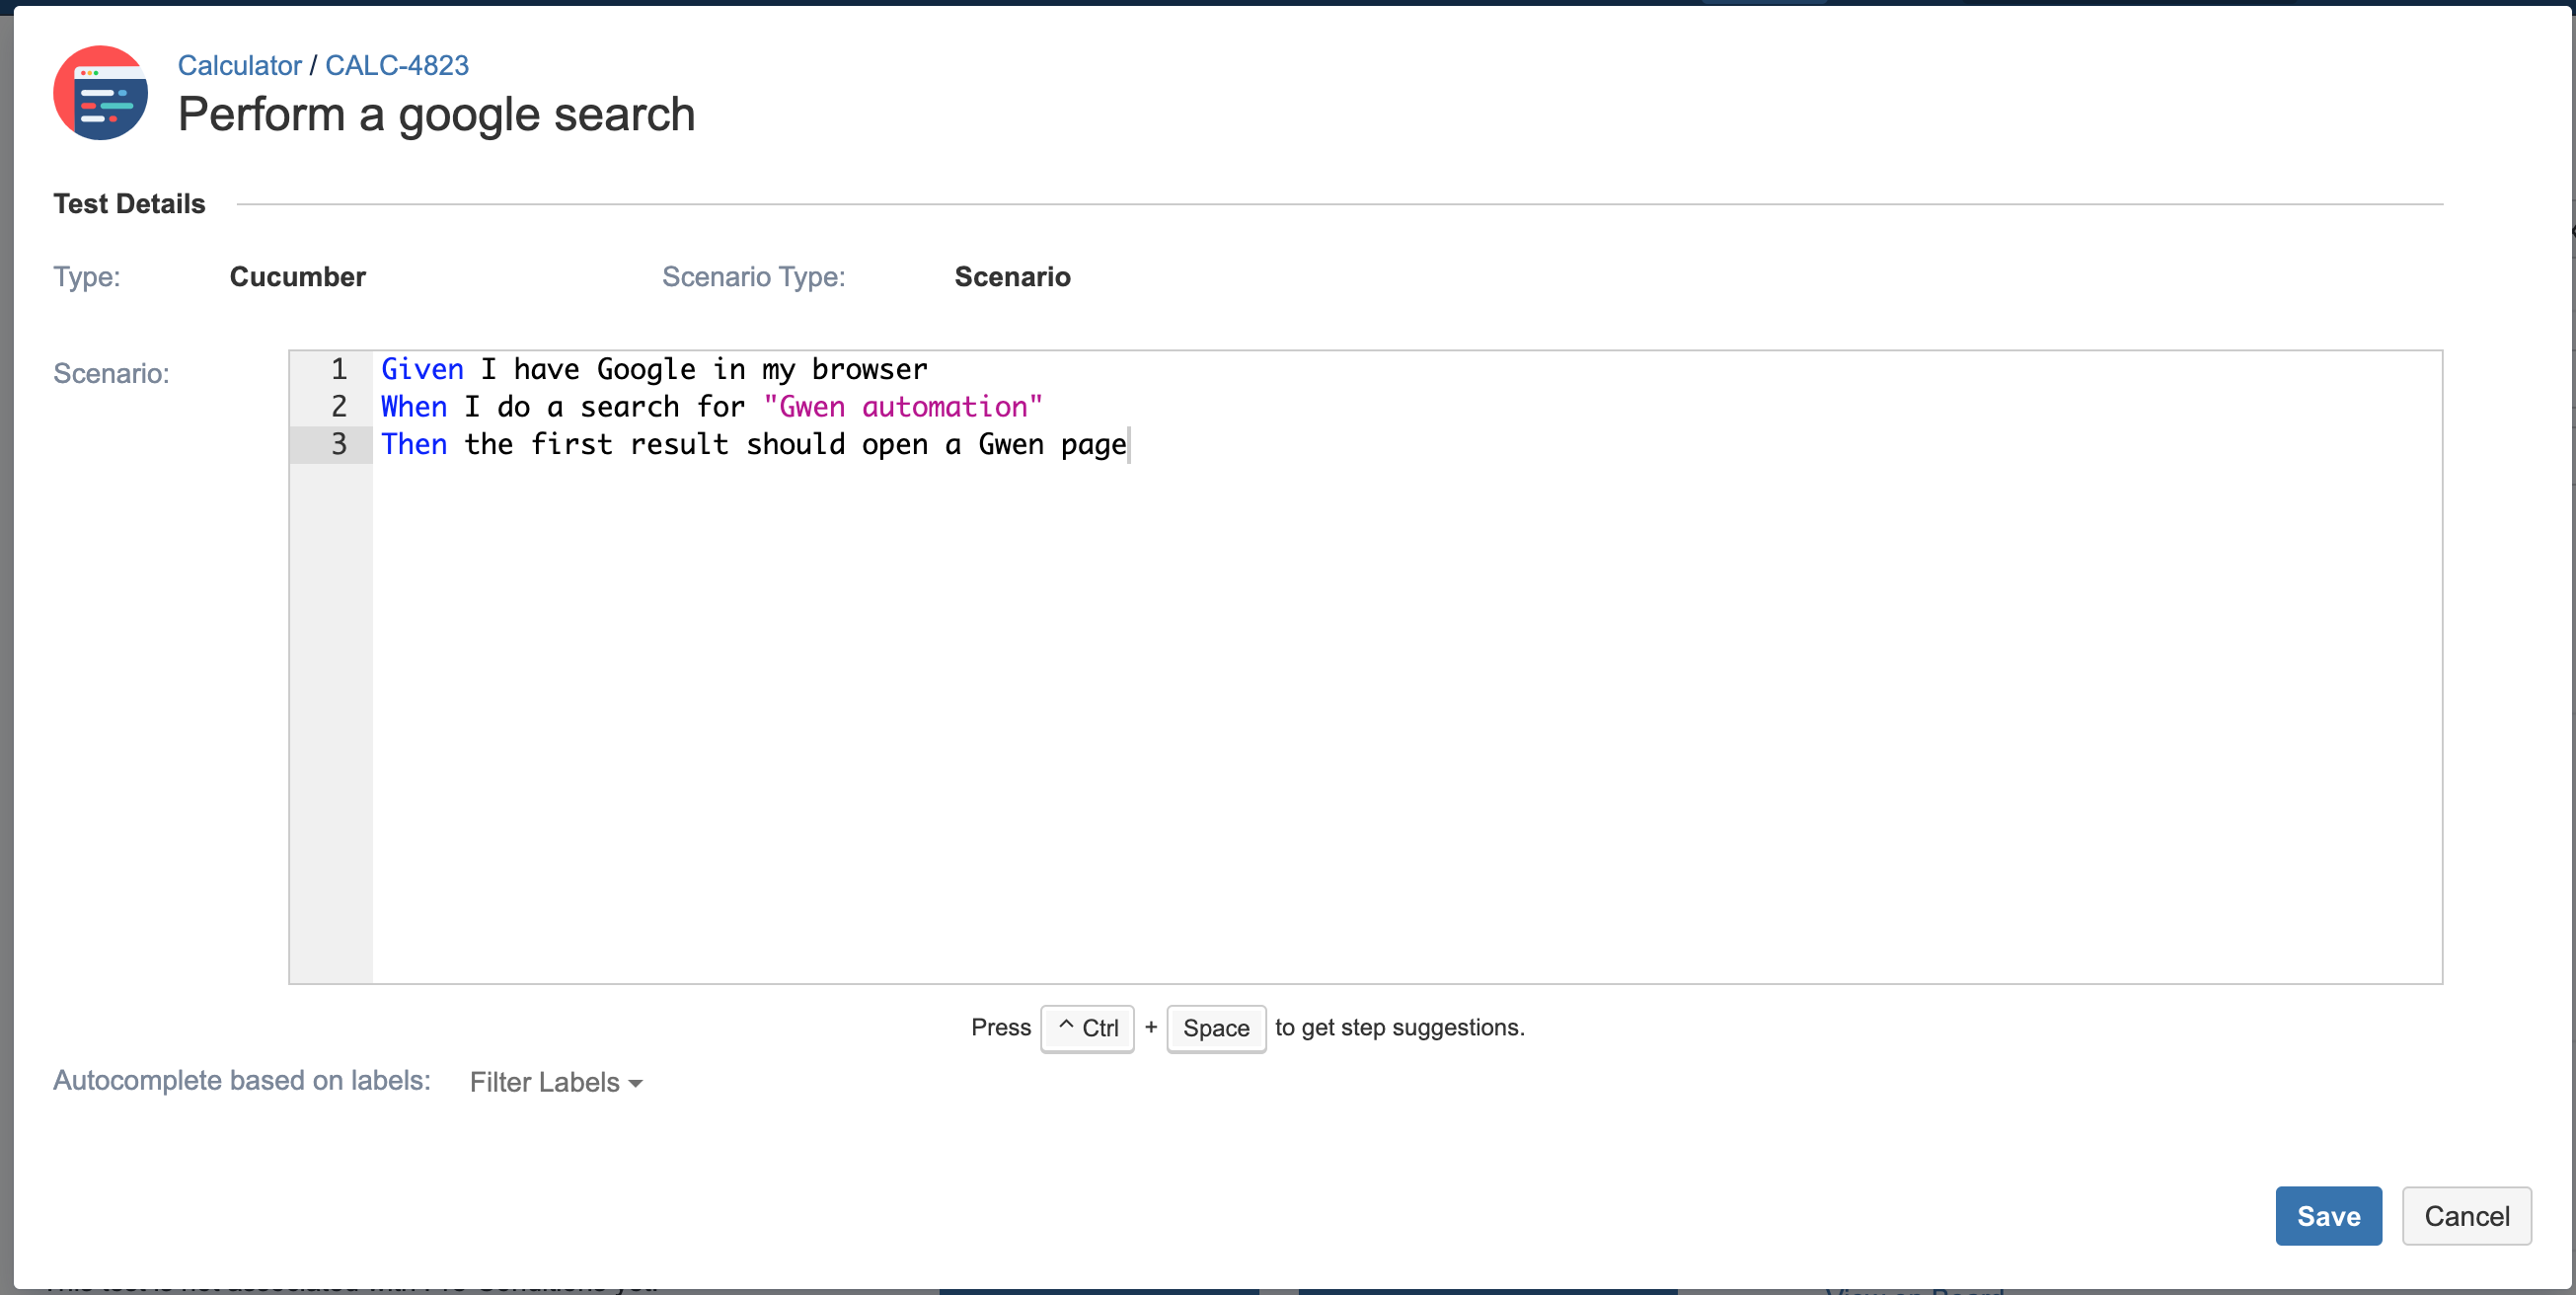Save the scenario changes
The image size is (2576, 1295).
pos(2328,1215)
